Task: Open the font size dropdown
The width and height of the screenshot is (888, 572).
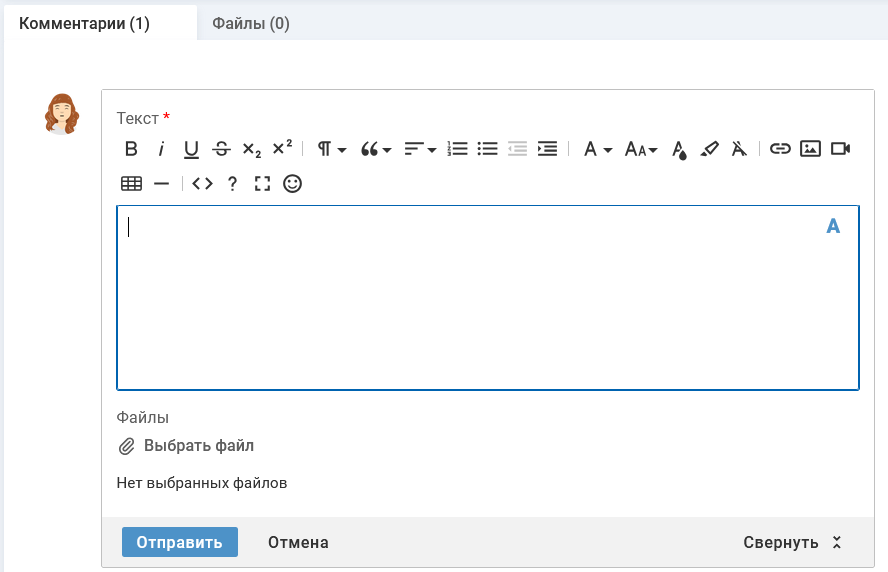Action: click(641, 149)
